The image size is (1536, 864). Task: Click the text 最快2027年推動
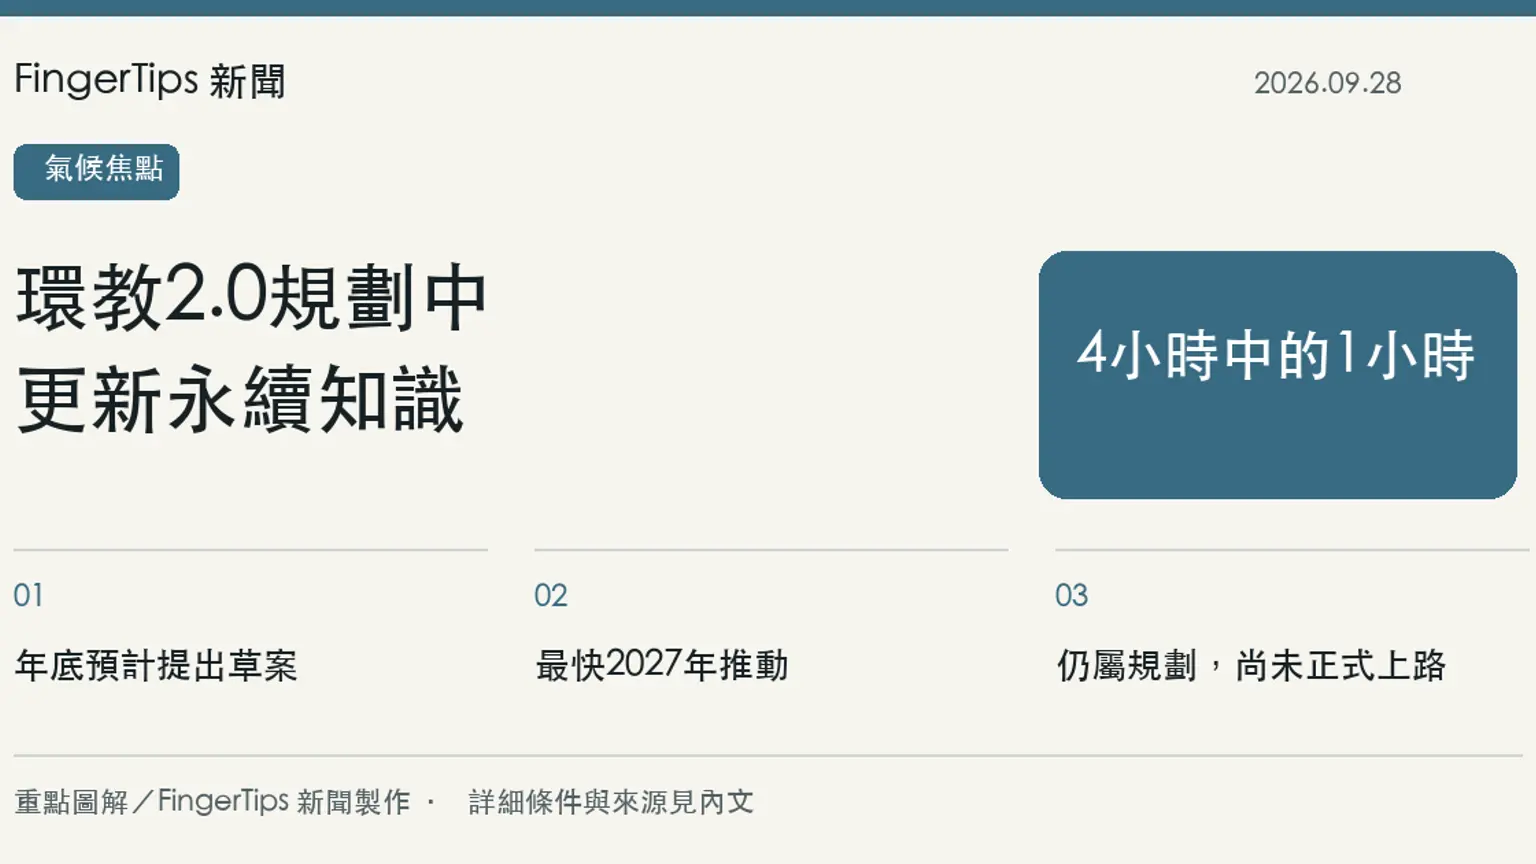662,665
